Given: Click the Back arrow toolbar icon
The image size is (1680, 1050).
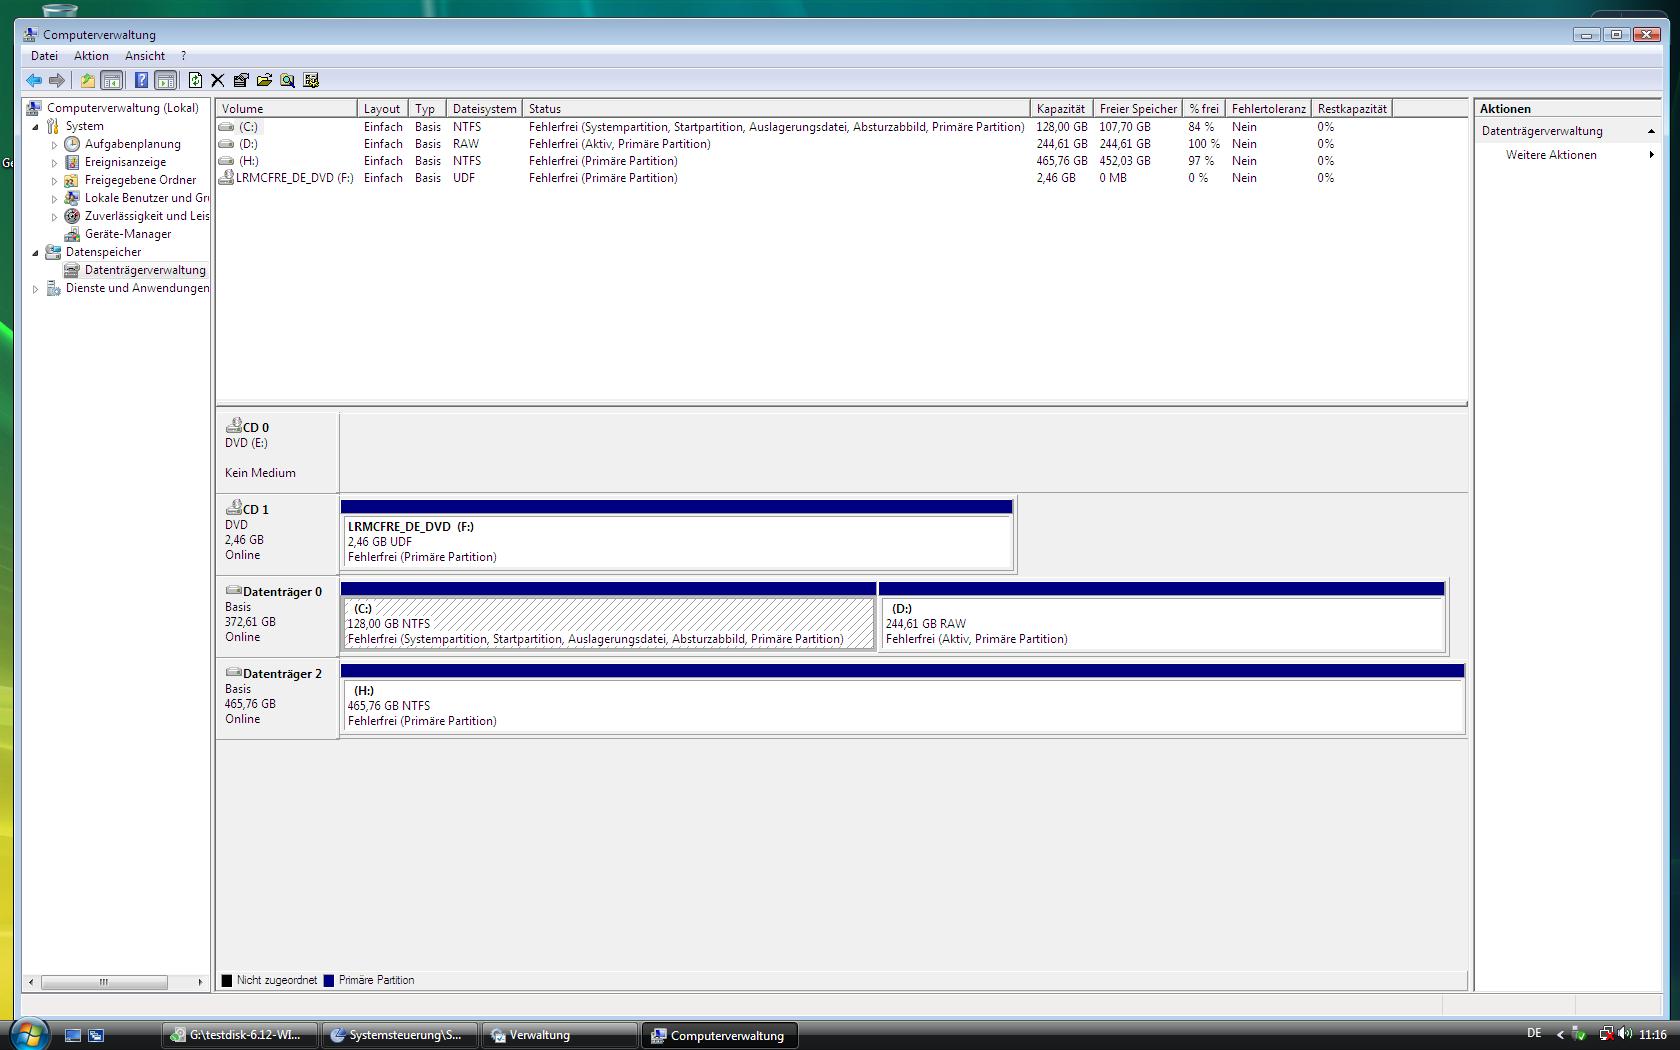Looking at the screenshot, I should tap(34, 80).
